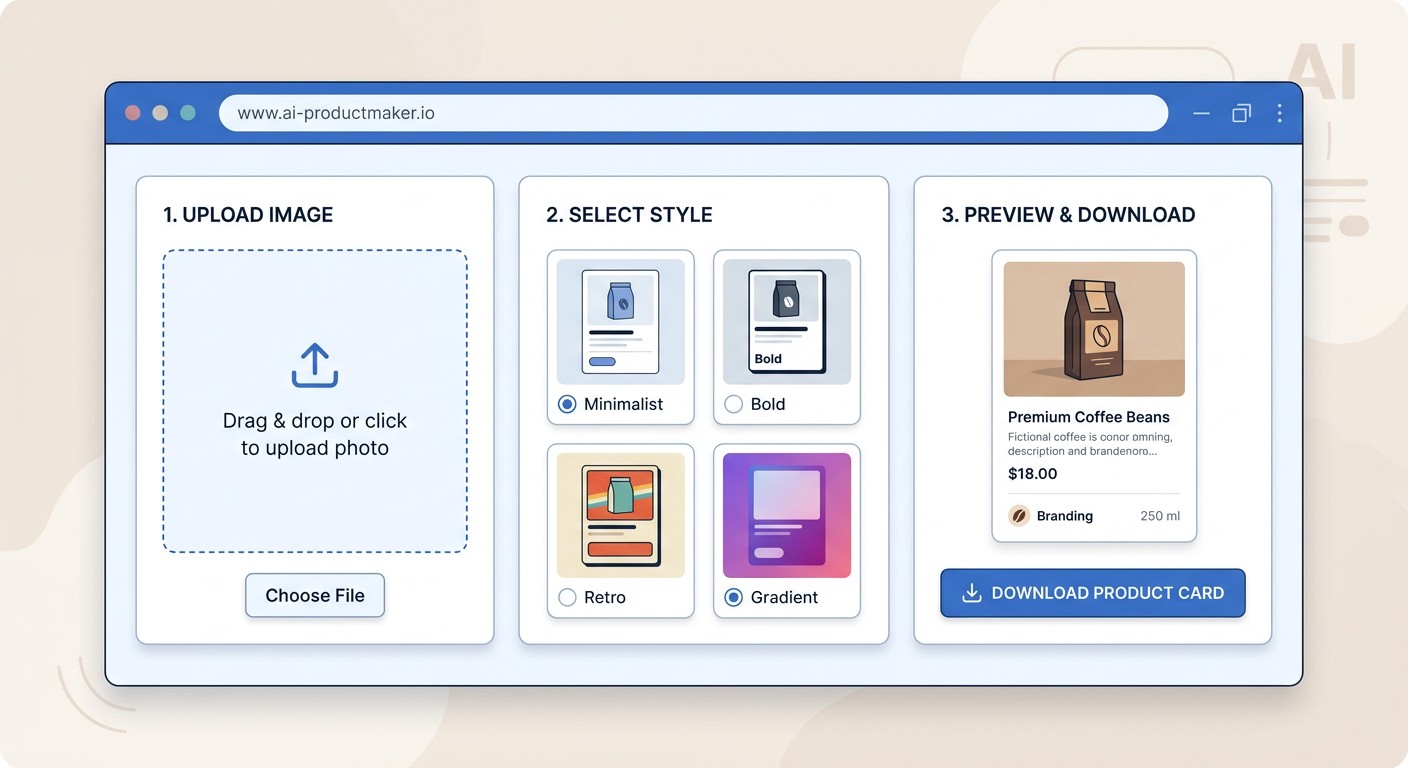Click the 2. SELECT STYLE heading
The image size is (1408, 768).
[629, 215]
